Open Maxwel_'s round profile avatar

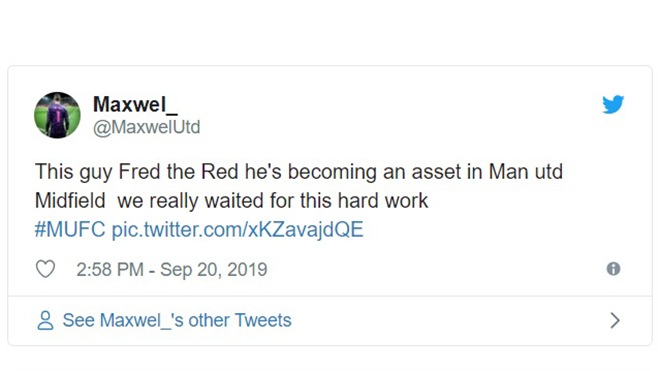point(57,115)
